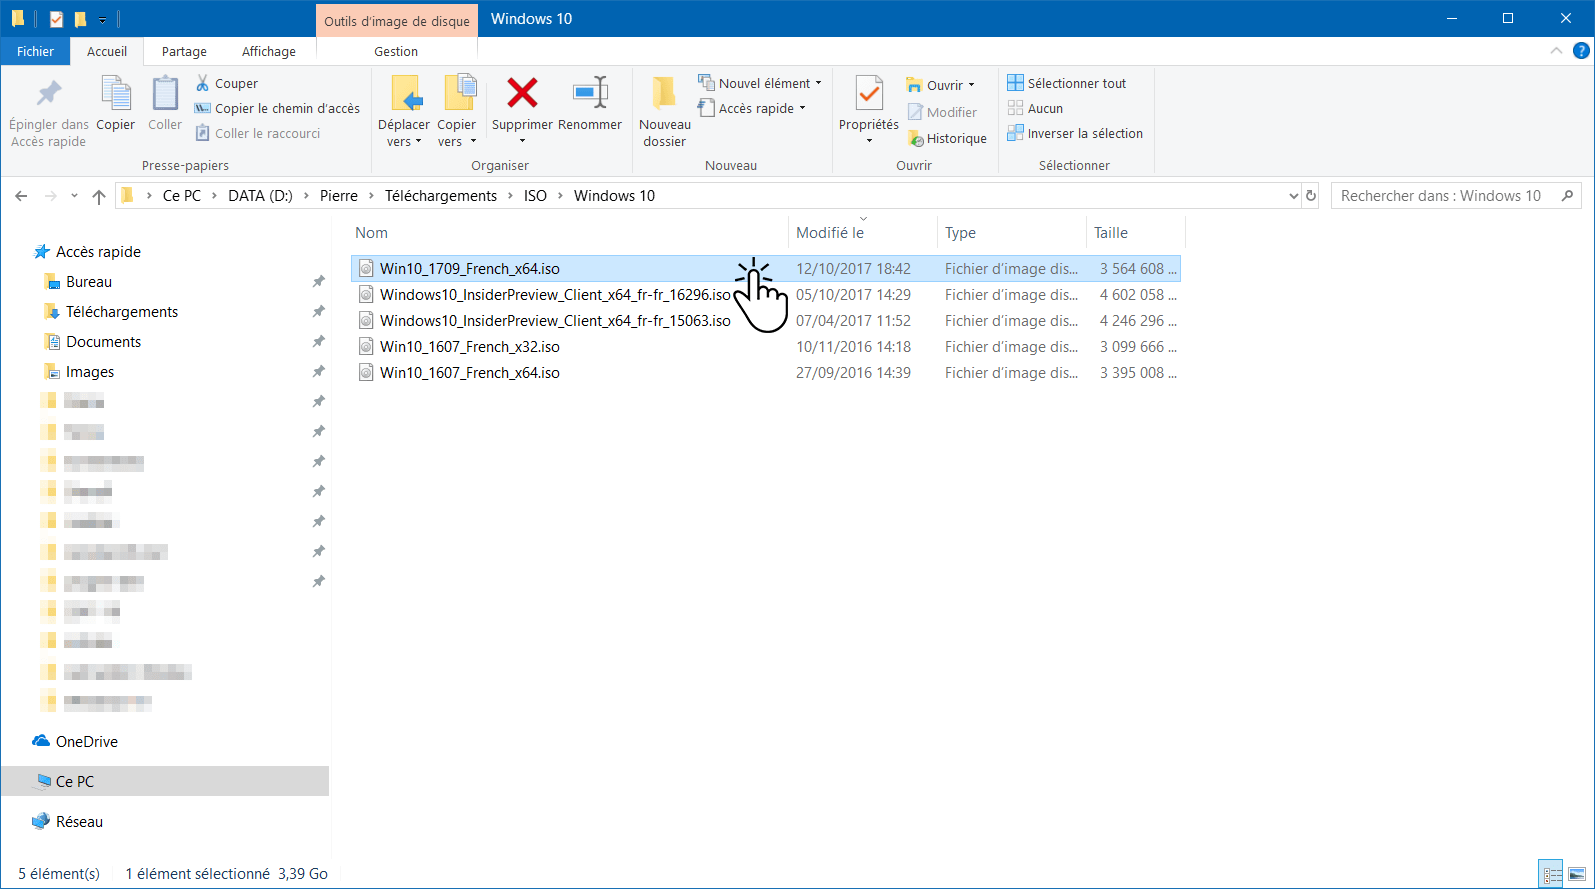The image size is (1595, 889).
Task: Click the red Supprimer icon
Action: coord(522,93)
